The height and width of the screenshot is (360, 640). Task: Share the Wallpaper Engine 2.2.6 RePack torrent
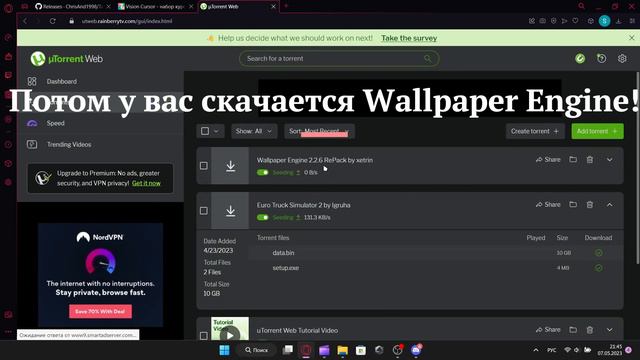pyautogui.click(x=548, y=160)
